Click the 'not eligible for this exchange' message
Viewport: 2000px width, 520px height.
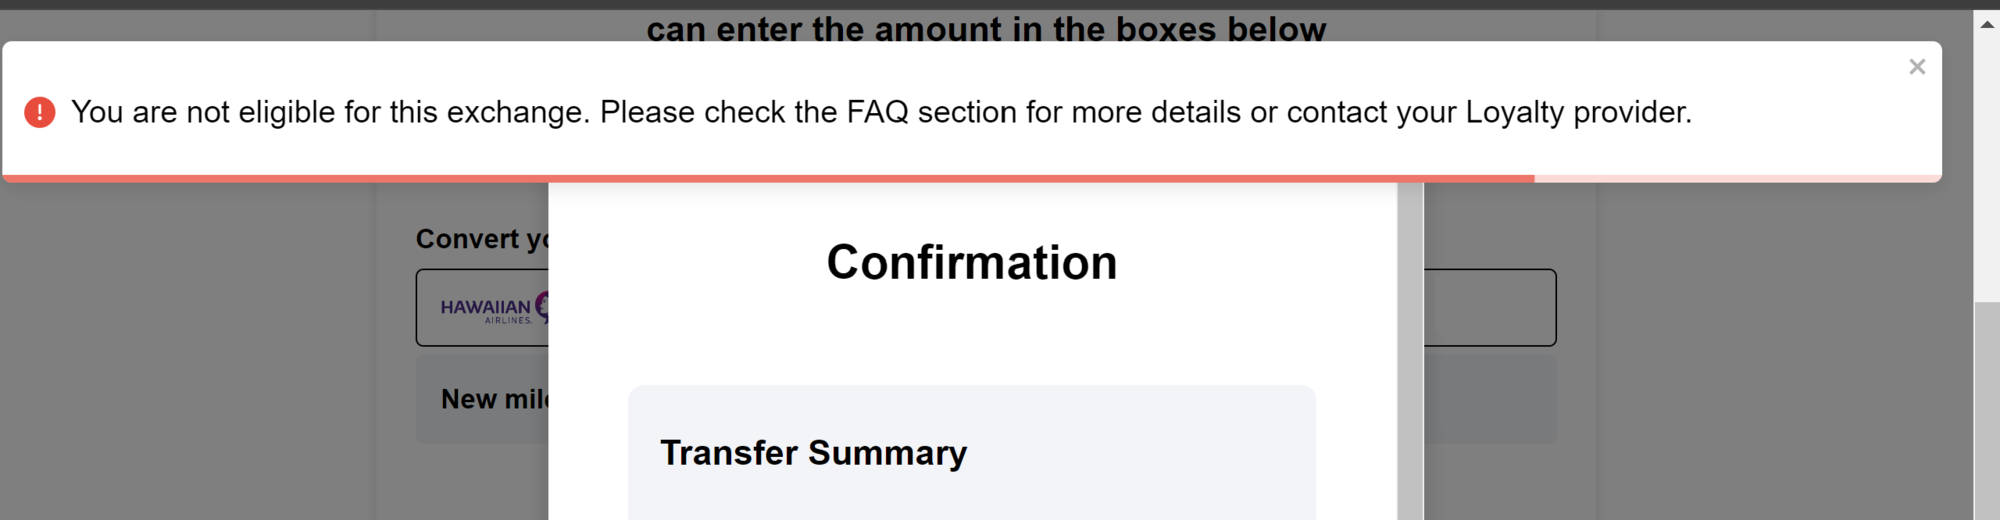pyautogui.click(x=881, y=112)
